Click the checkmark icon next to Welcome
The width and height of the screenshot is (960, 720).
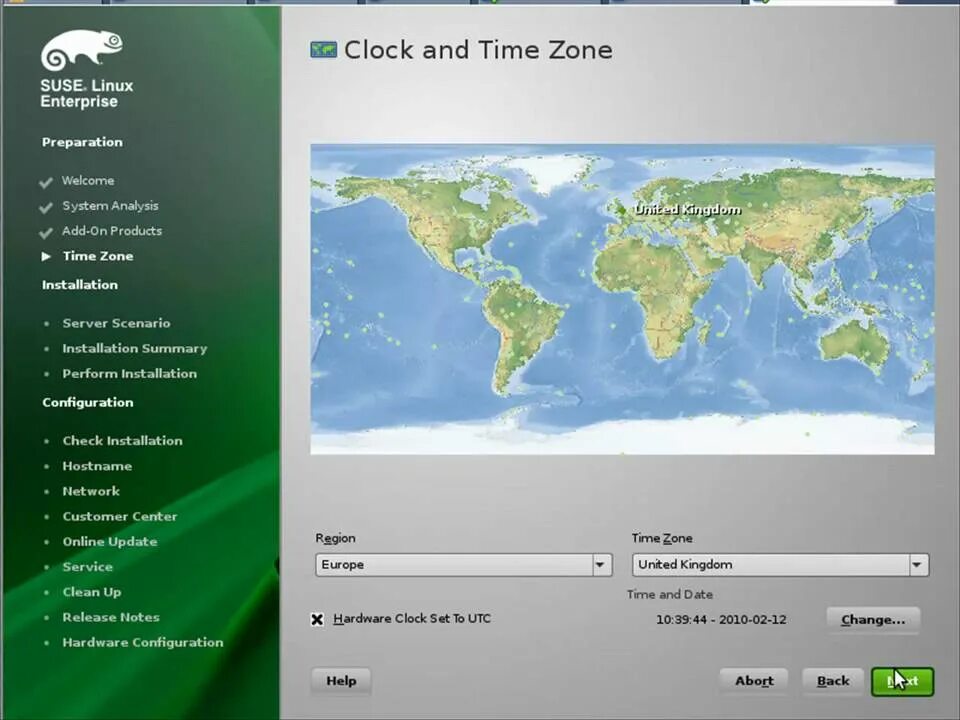click(45, 182)
